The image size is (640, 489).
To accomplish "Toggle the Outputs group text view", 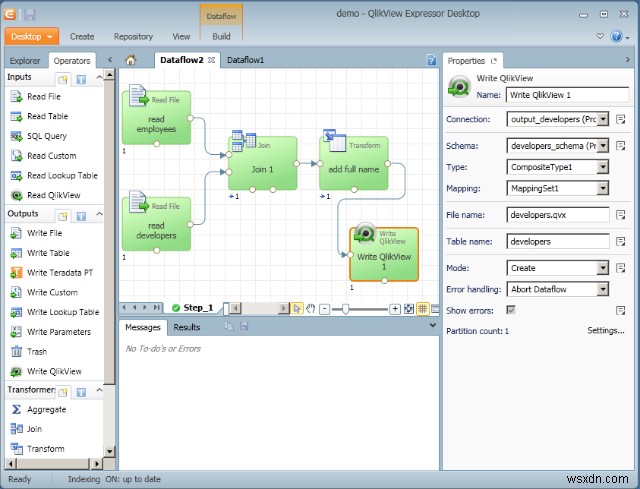I will point(81,216).
